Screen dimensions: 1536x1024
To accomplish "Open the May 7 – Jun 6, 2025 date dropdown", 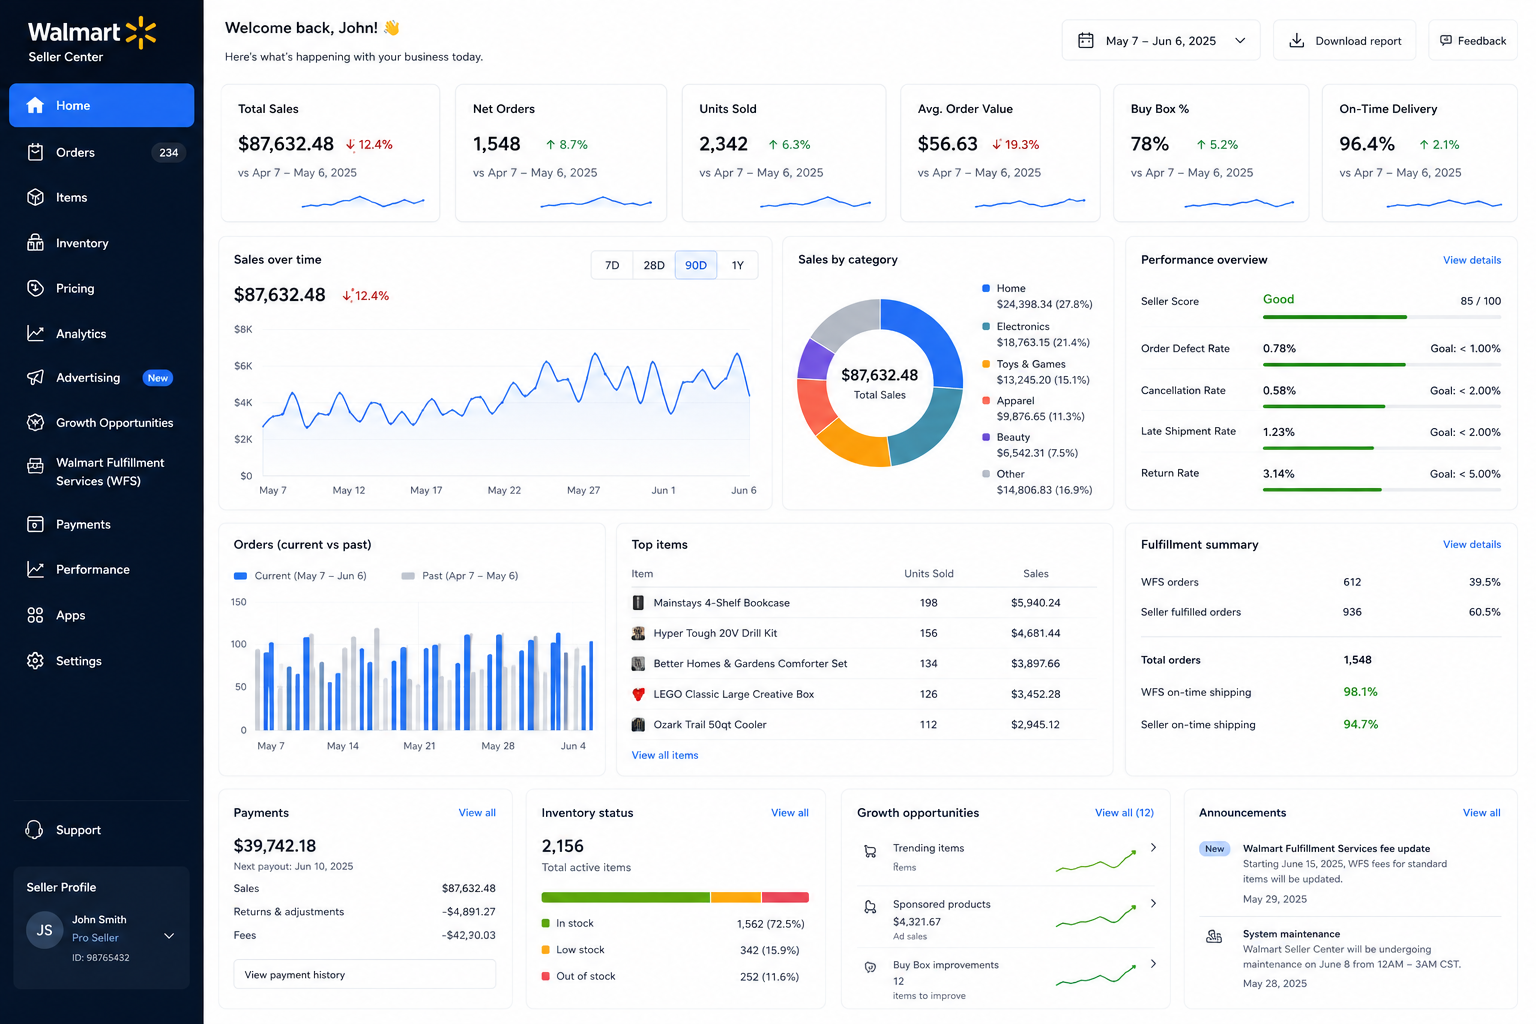I will 1160,41.
